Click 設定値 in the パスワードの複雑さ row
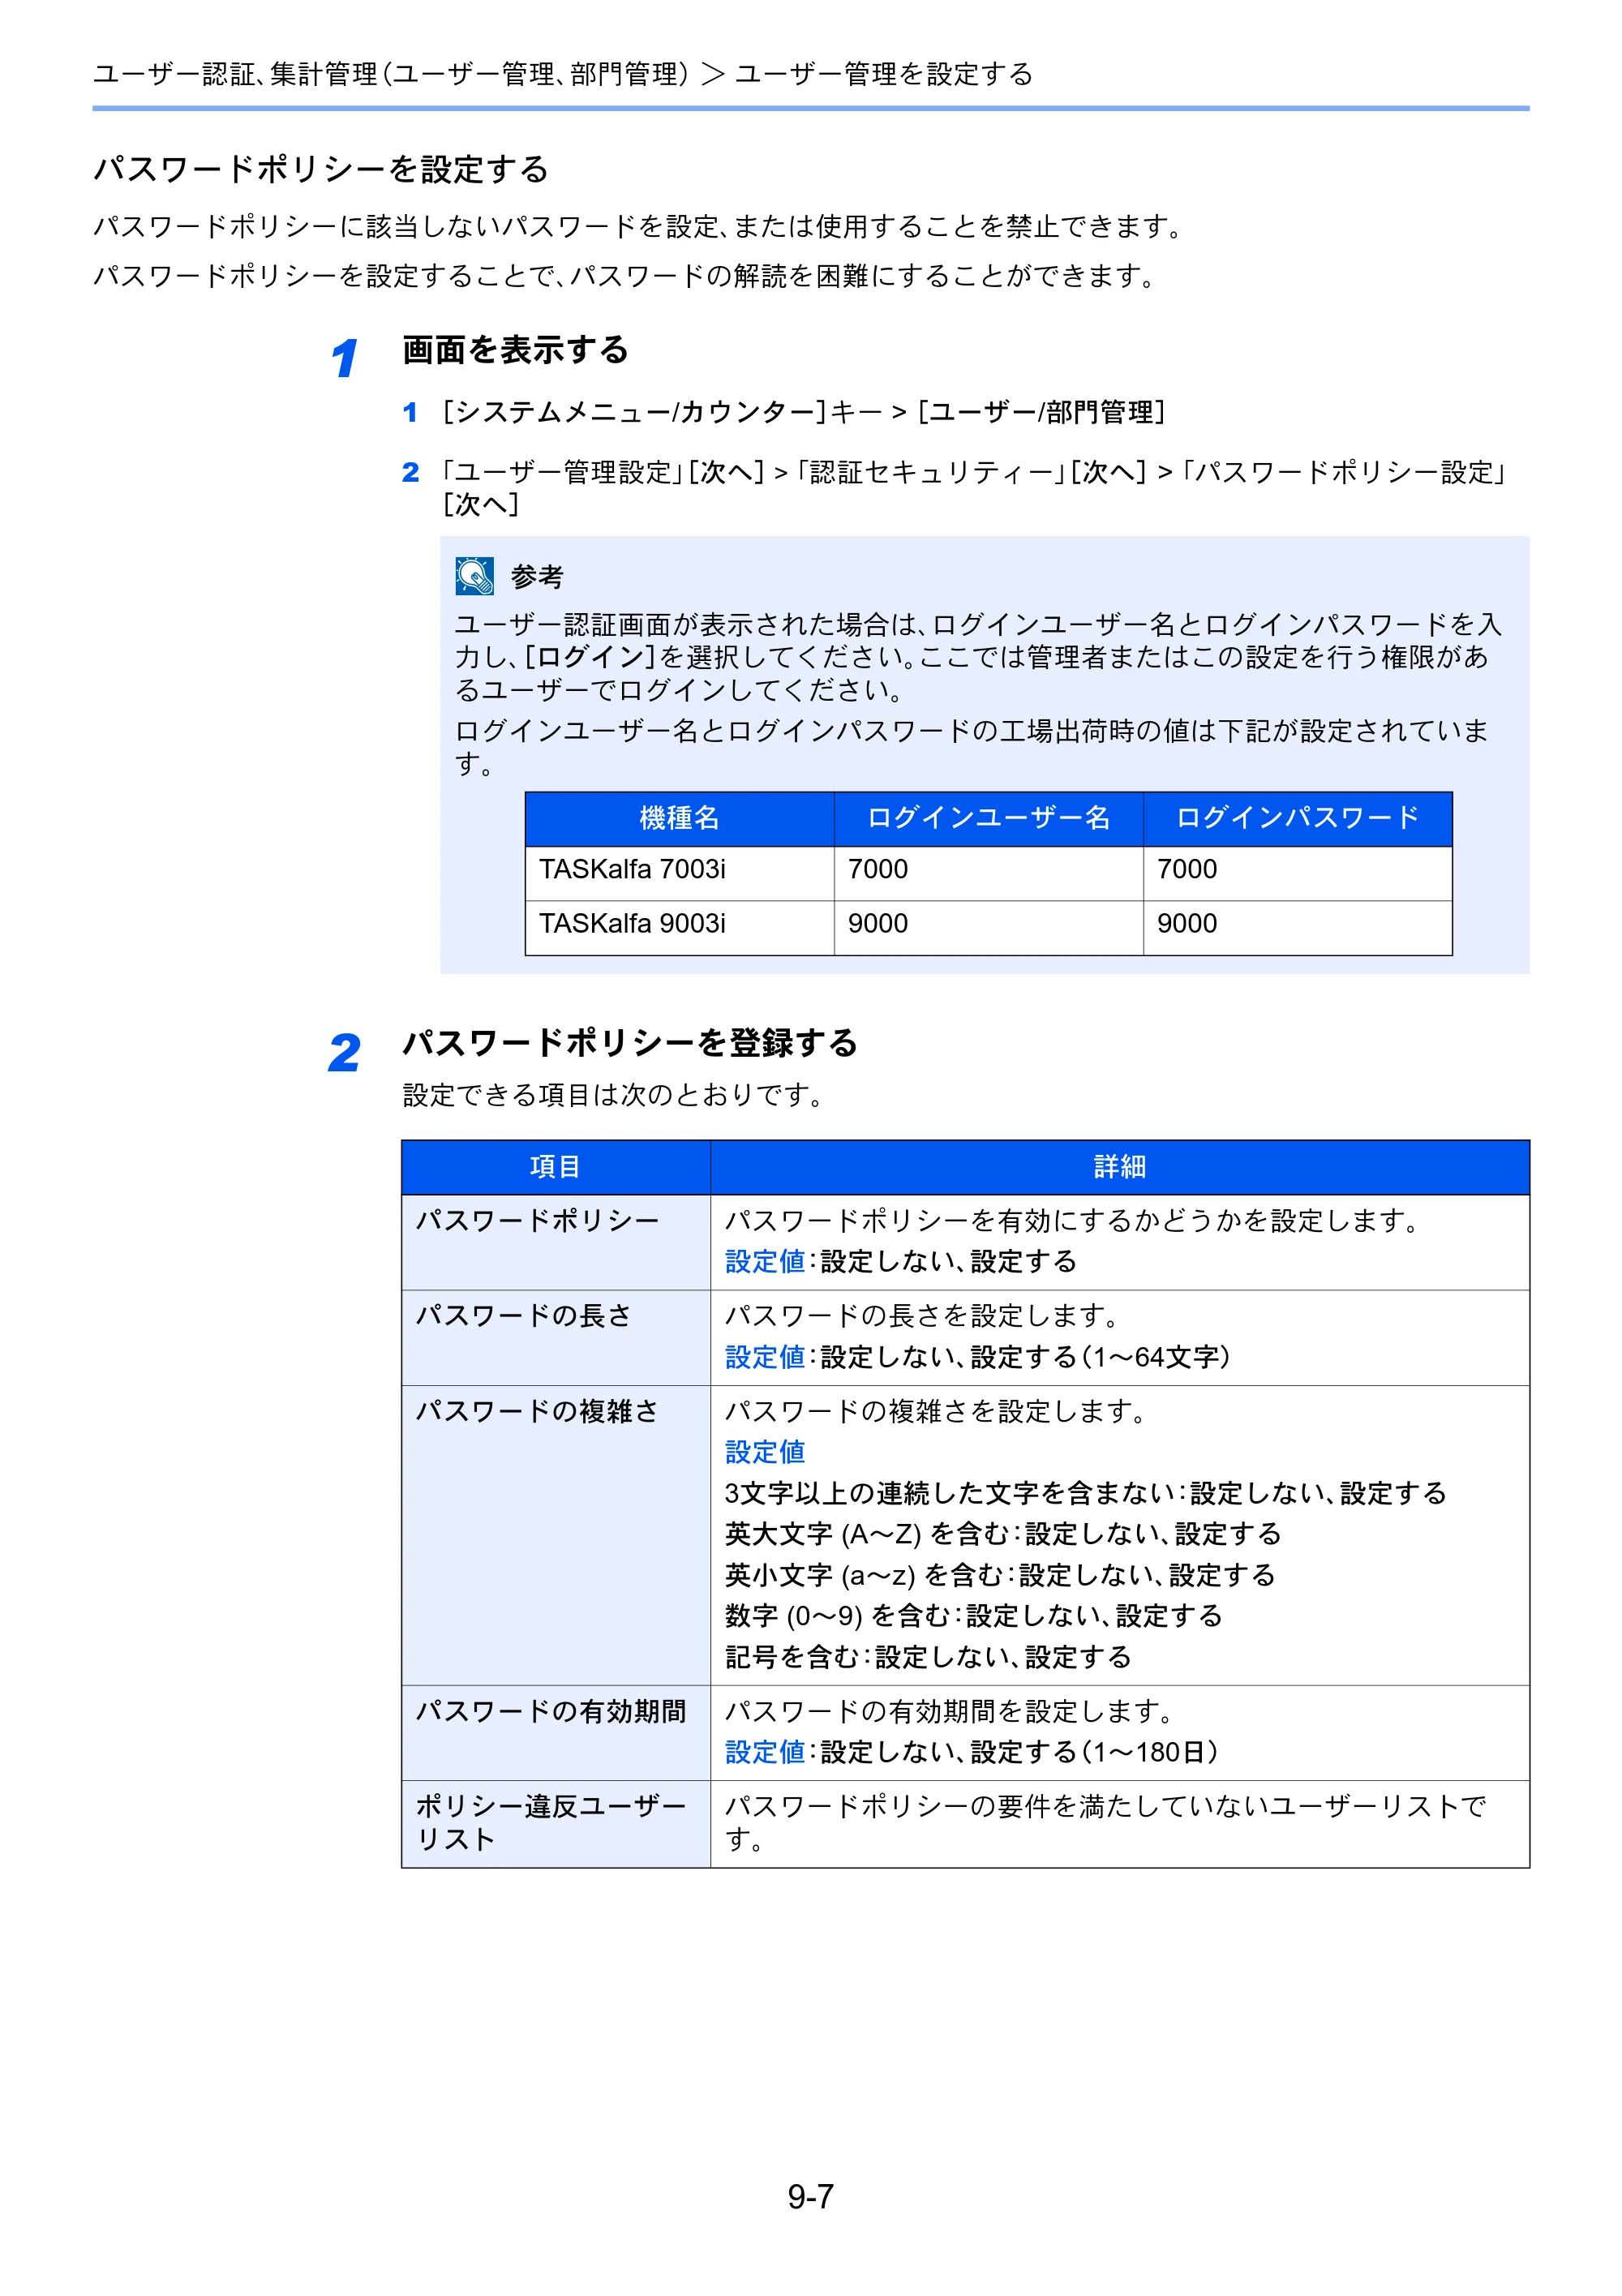 pos(765,1452)
